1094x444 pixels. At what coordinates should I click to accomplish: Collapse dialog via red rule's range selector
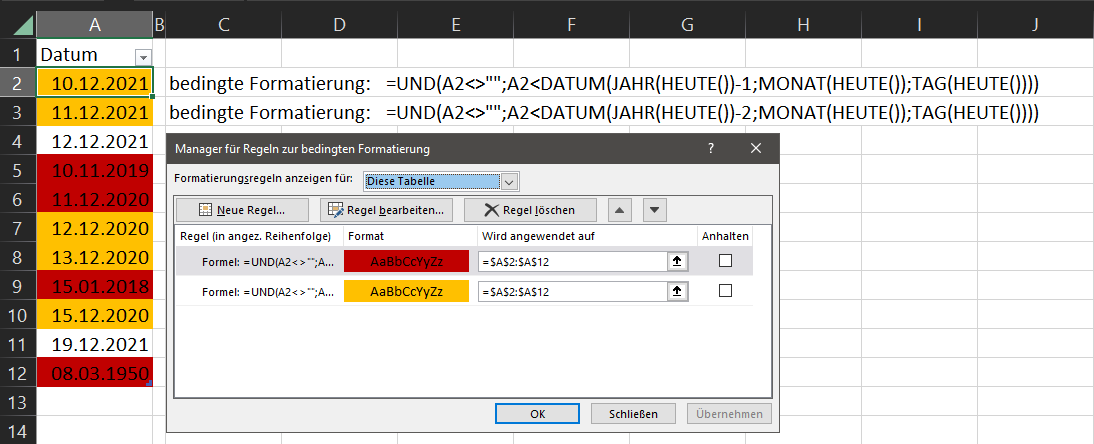coord(679,261)
